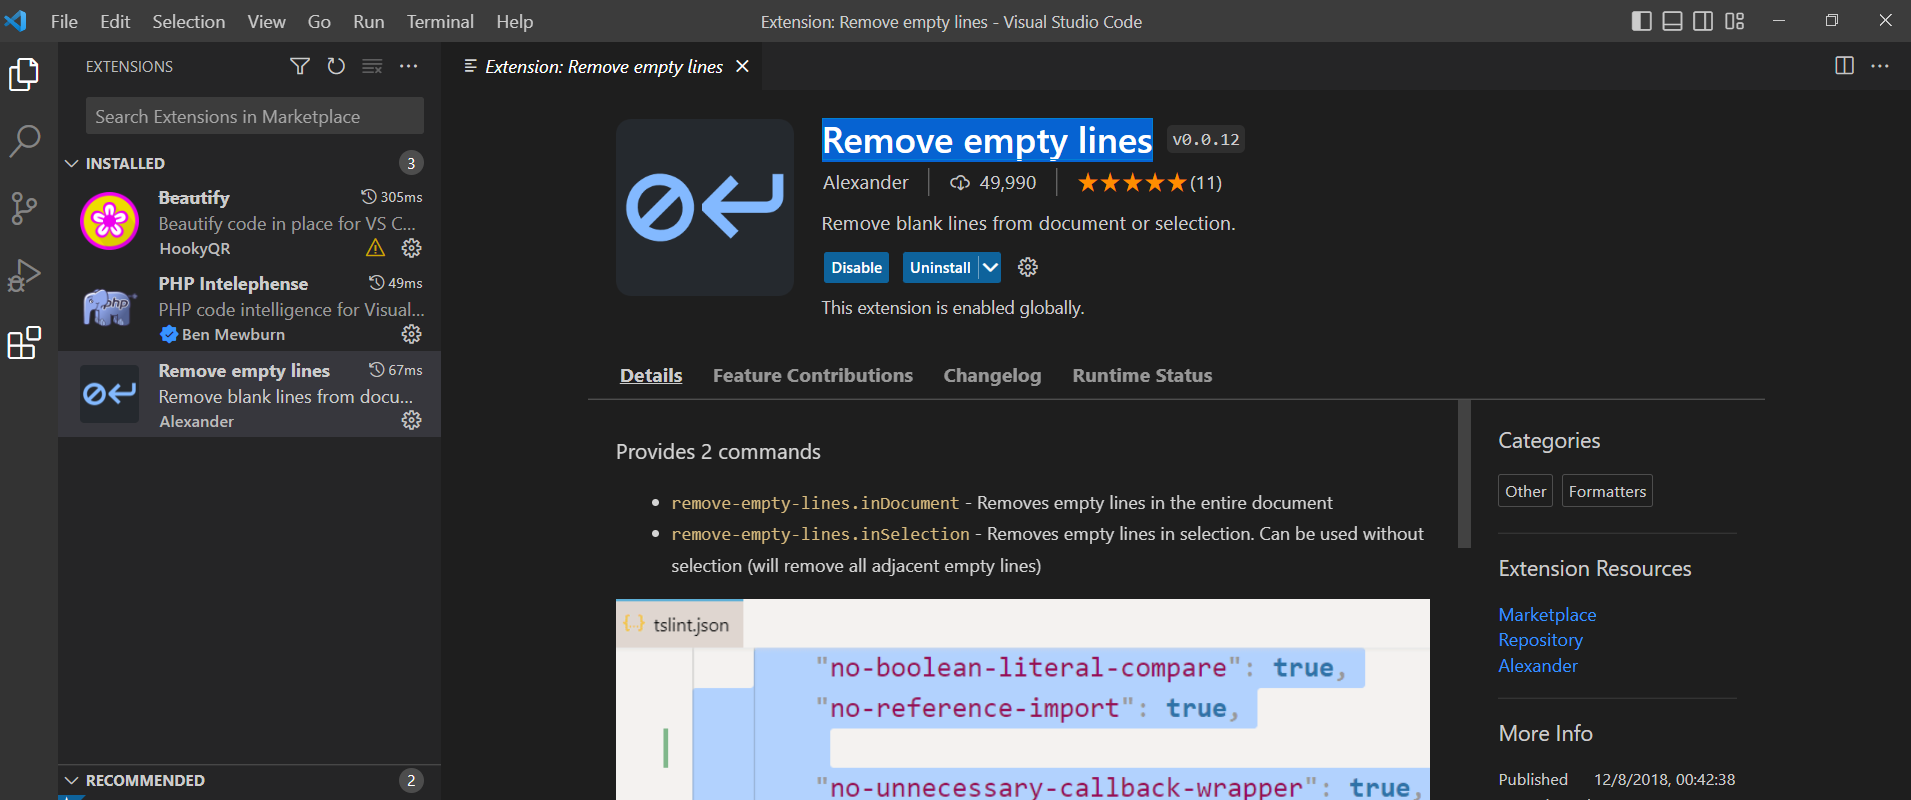Switch to the Details tab
Screen dimensions: 1911x800
click(651, 376)
